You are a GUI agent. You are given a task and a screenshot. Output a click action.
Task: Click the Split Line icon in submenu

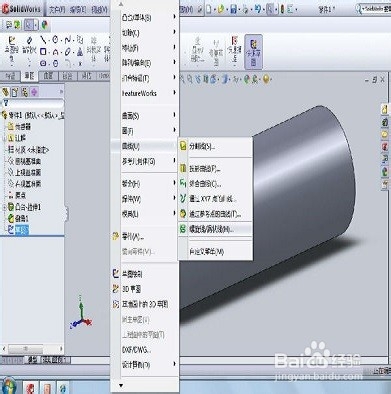click(183, 146)
